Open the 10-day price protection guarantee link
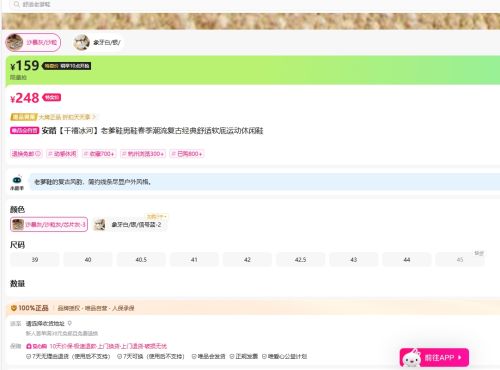This screenshot has width=500, height=370. click(96, 346)
